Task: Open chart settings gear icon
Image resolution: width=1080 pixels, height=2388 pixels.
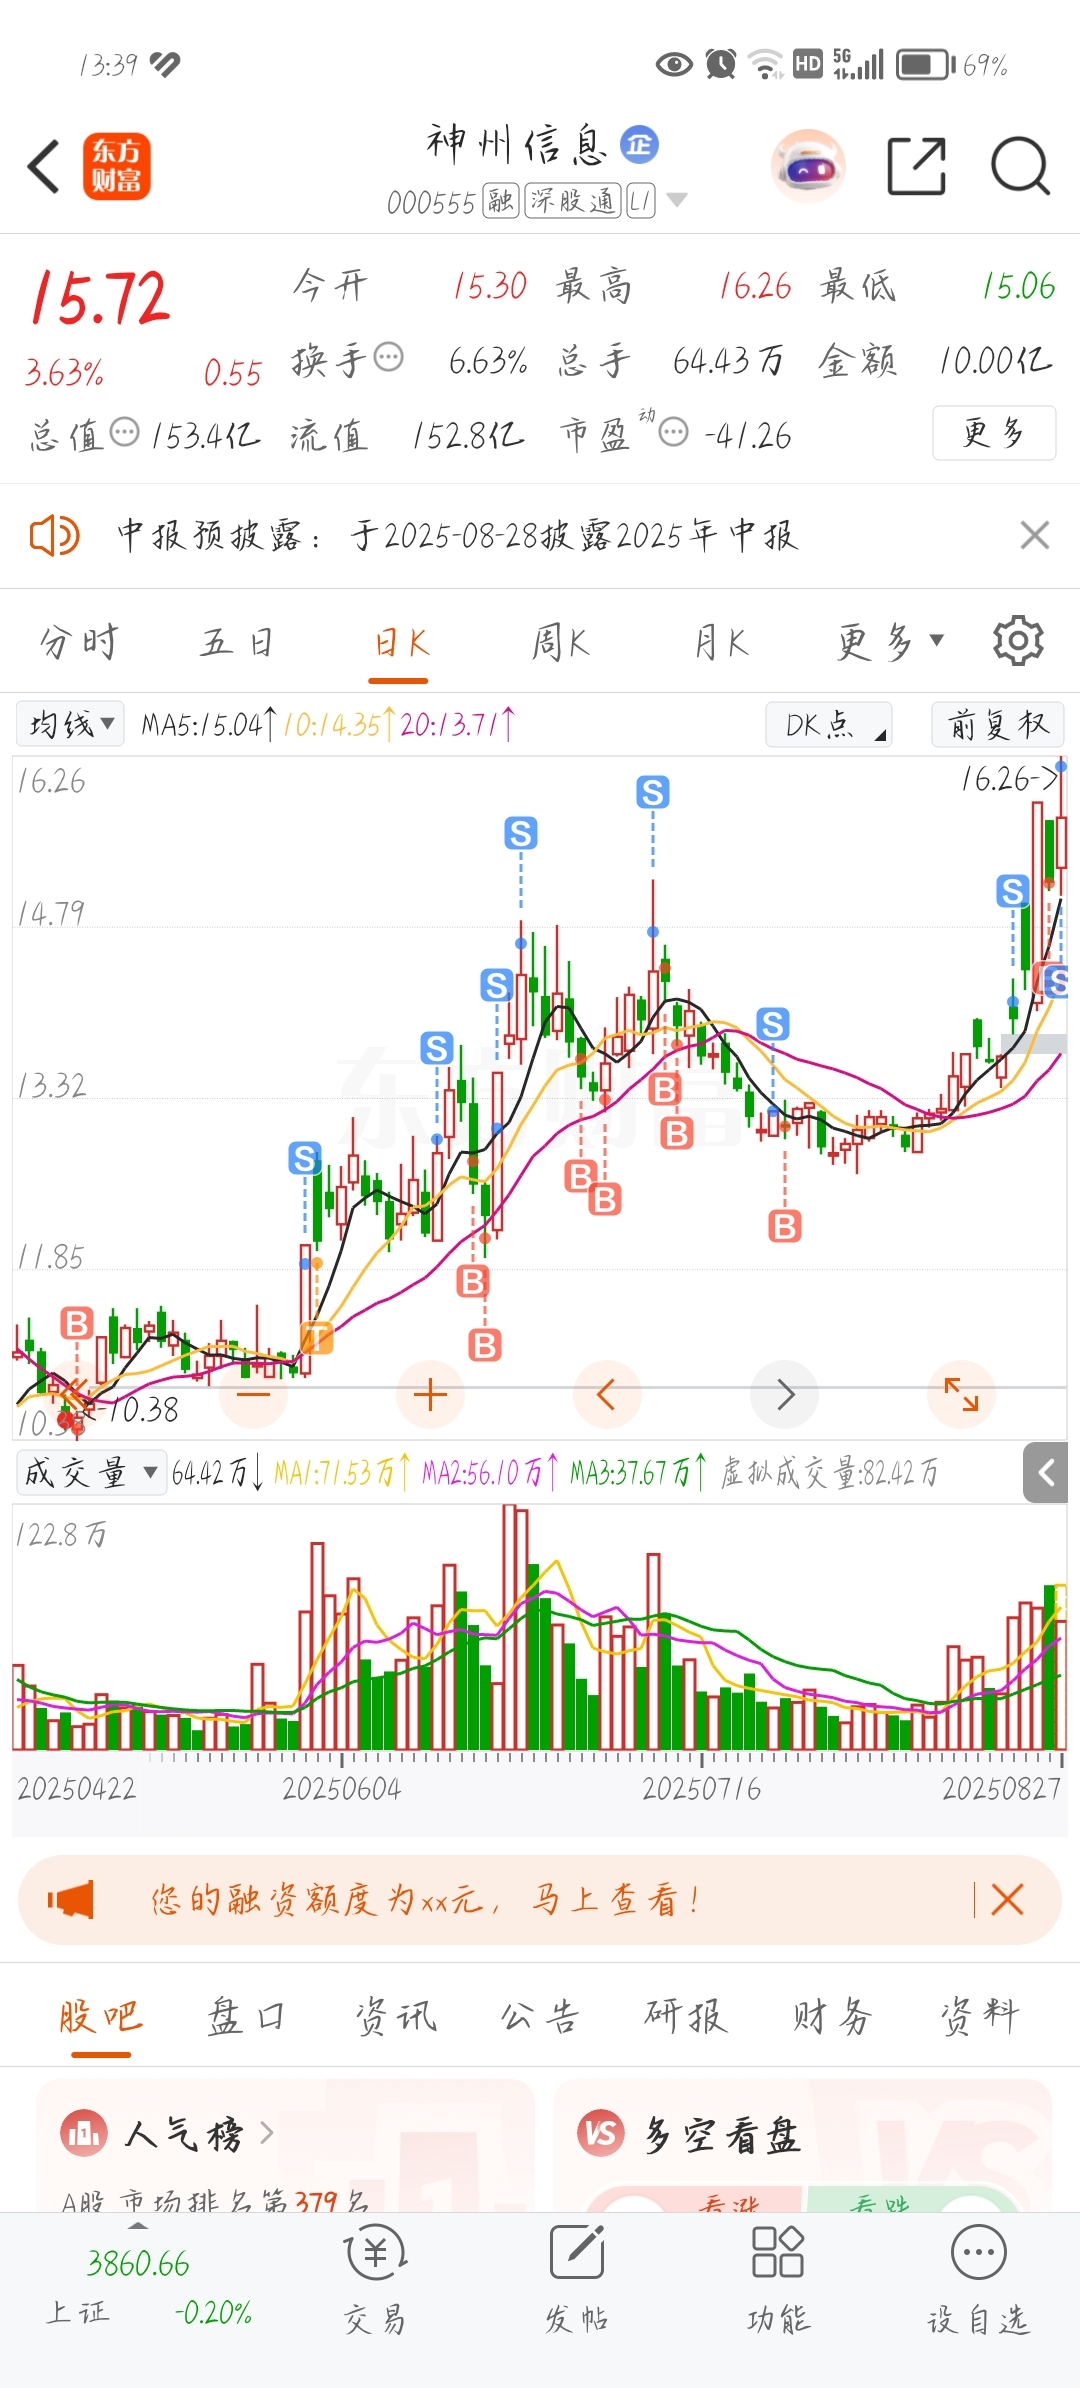Action: click(1018, 640)
